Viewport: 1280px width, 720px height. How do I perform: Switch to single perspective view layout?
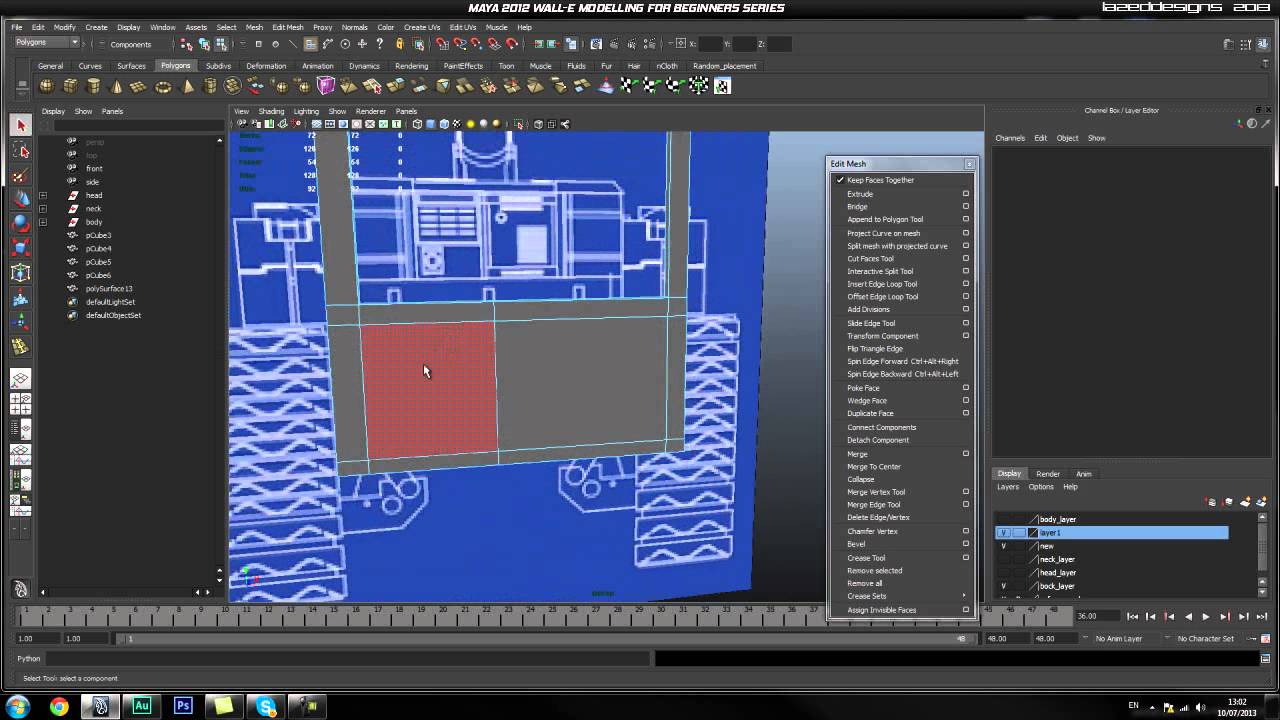click(20, 380)
